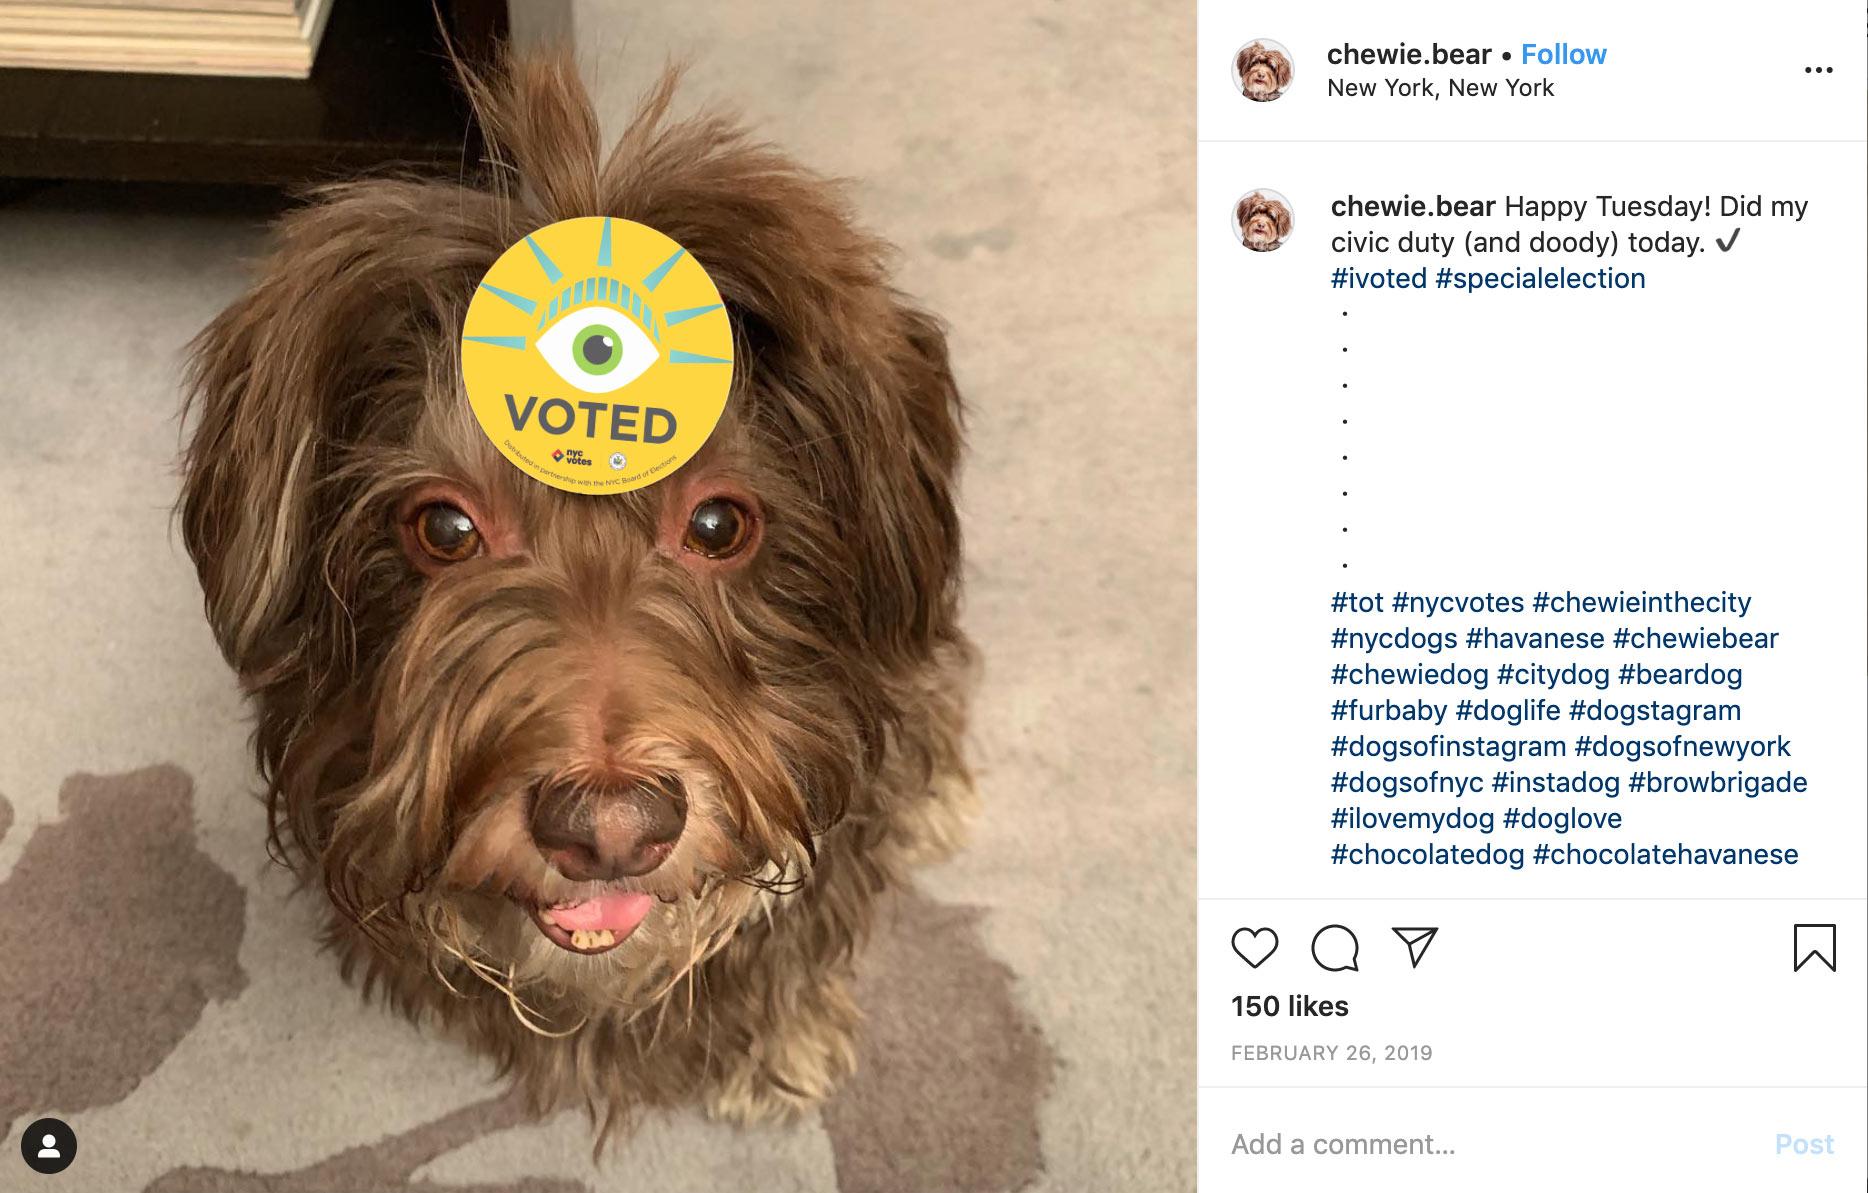Image resolution: width=1868 pixels, height=1193 pixels.
Task: Show tagged accounts using person icon
Action: [49, 1145]
